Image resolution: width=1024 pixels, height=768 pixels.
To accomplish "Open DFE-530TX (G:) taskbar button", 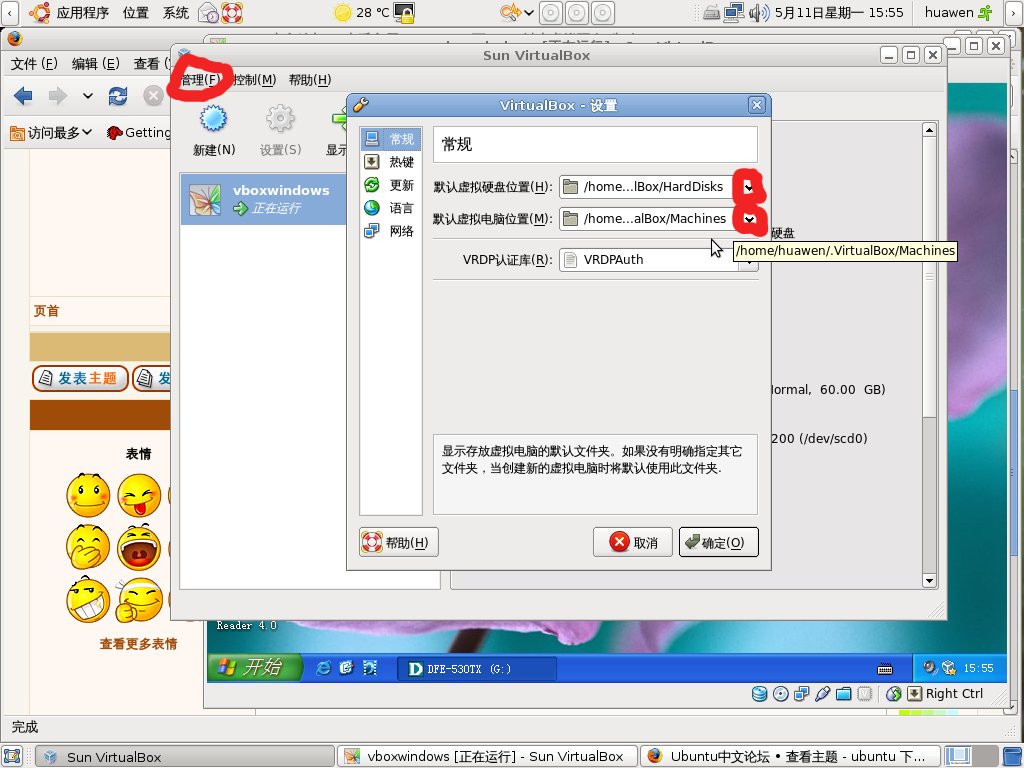I will (477, 669).
